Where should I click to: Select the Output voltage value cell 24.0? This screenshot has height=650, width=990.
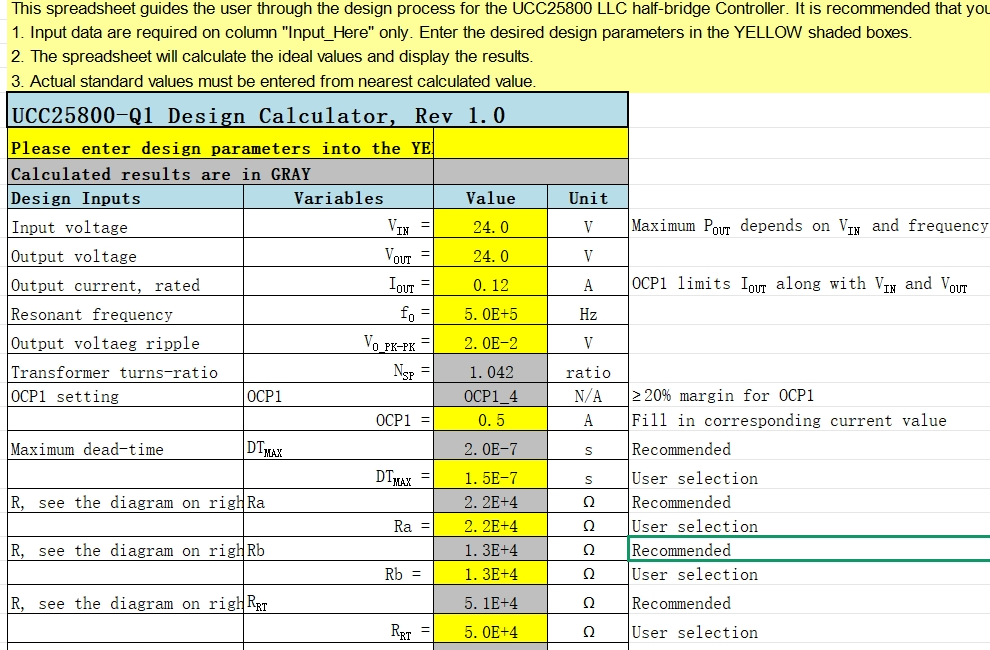coord(490,255)
